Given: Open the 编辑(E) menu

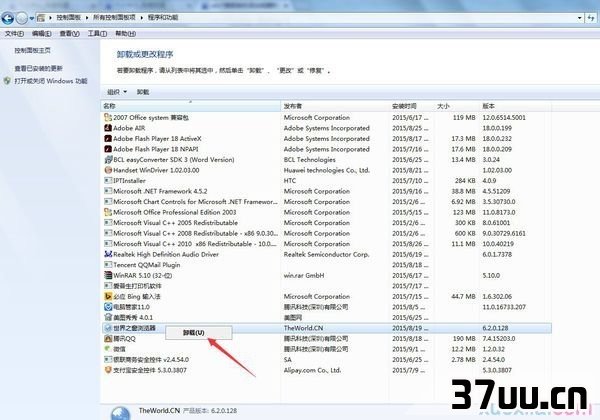Looking at the screenshot, I should (41, 34).
